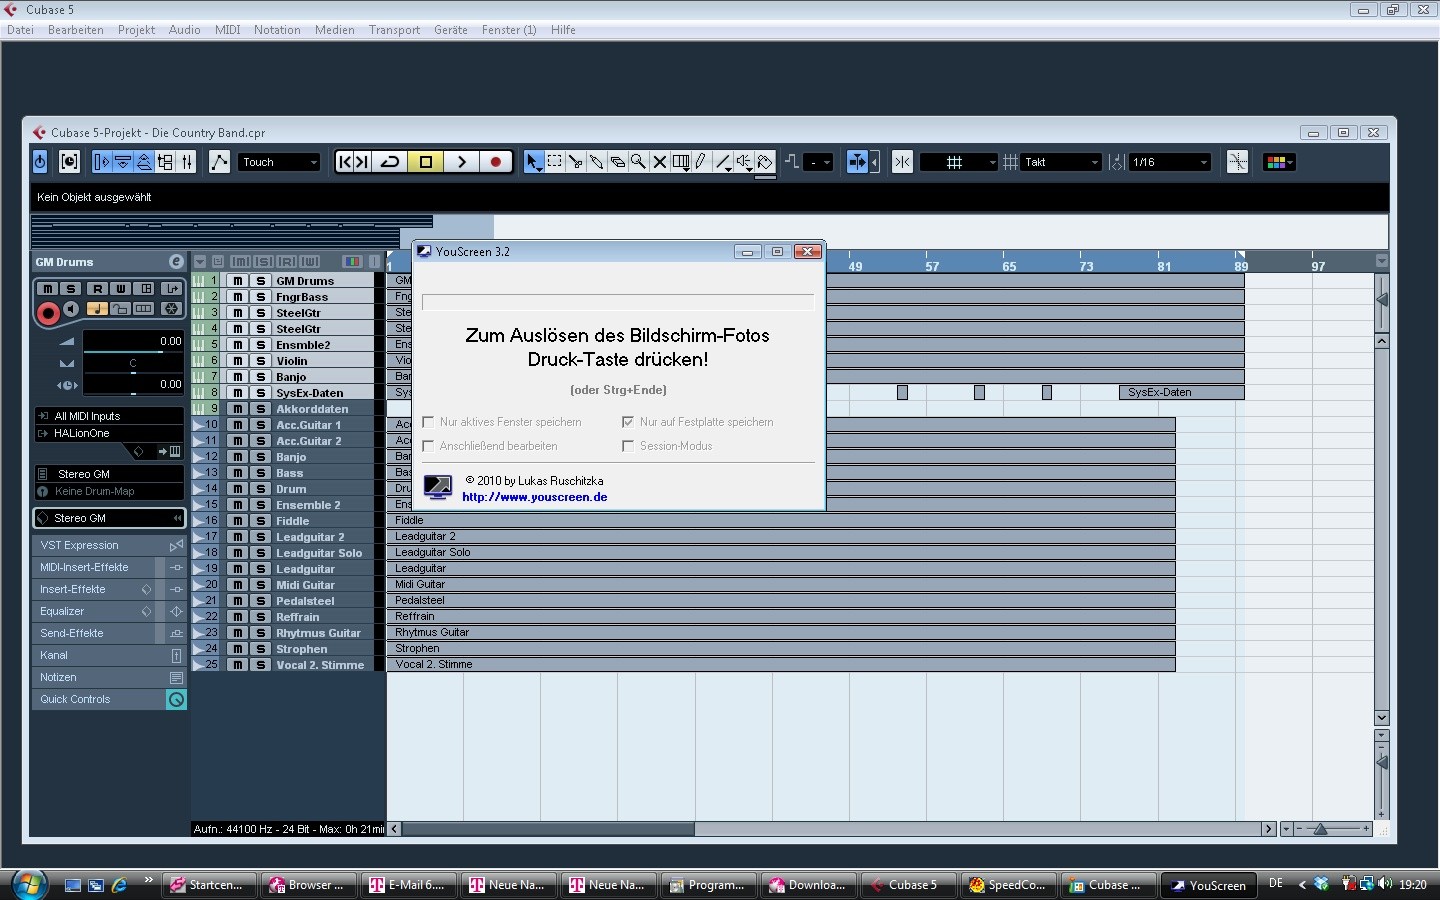Open the 1/16 quantize dropdown
The width and height of the screenshot is (1440, 900).
coord(1170,162)
